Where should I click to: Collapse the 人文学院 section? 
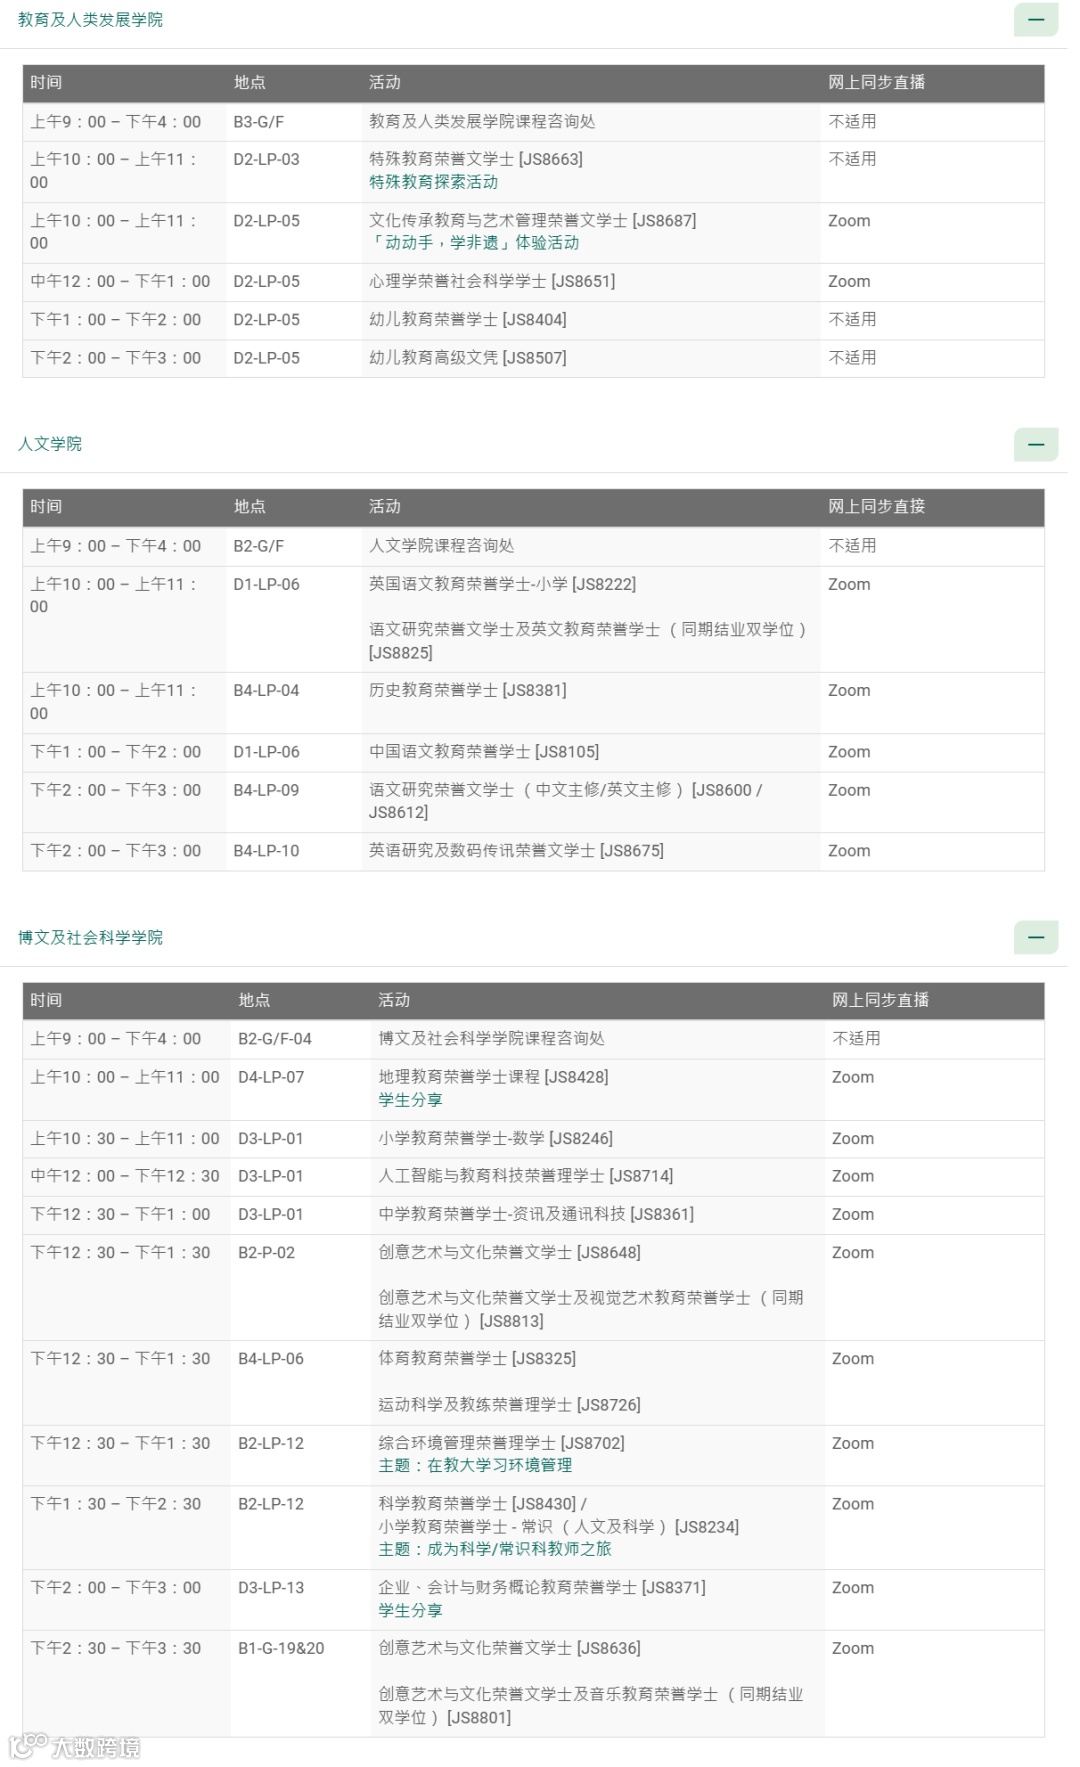pos(1036,444)
